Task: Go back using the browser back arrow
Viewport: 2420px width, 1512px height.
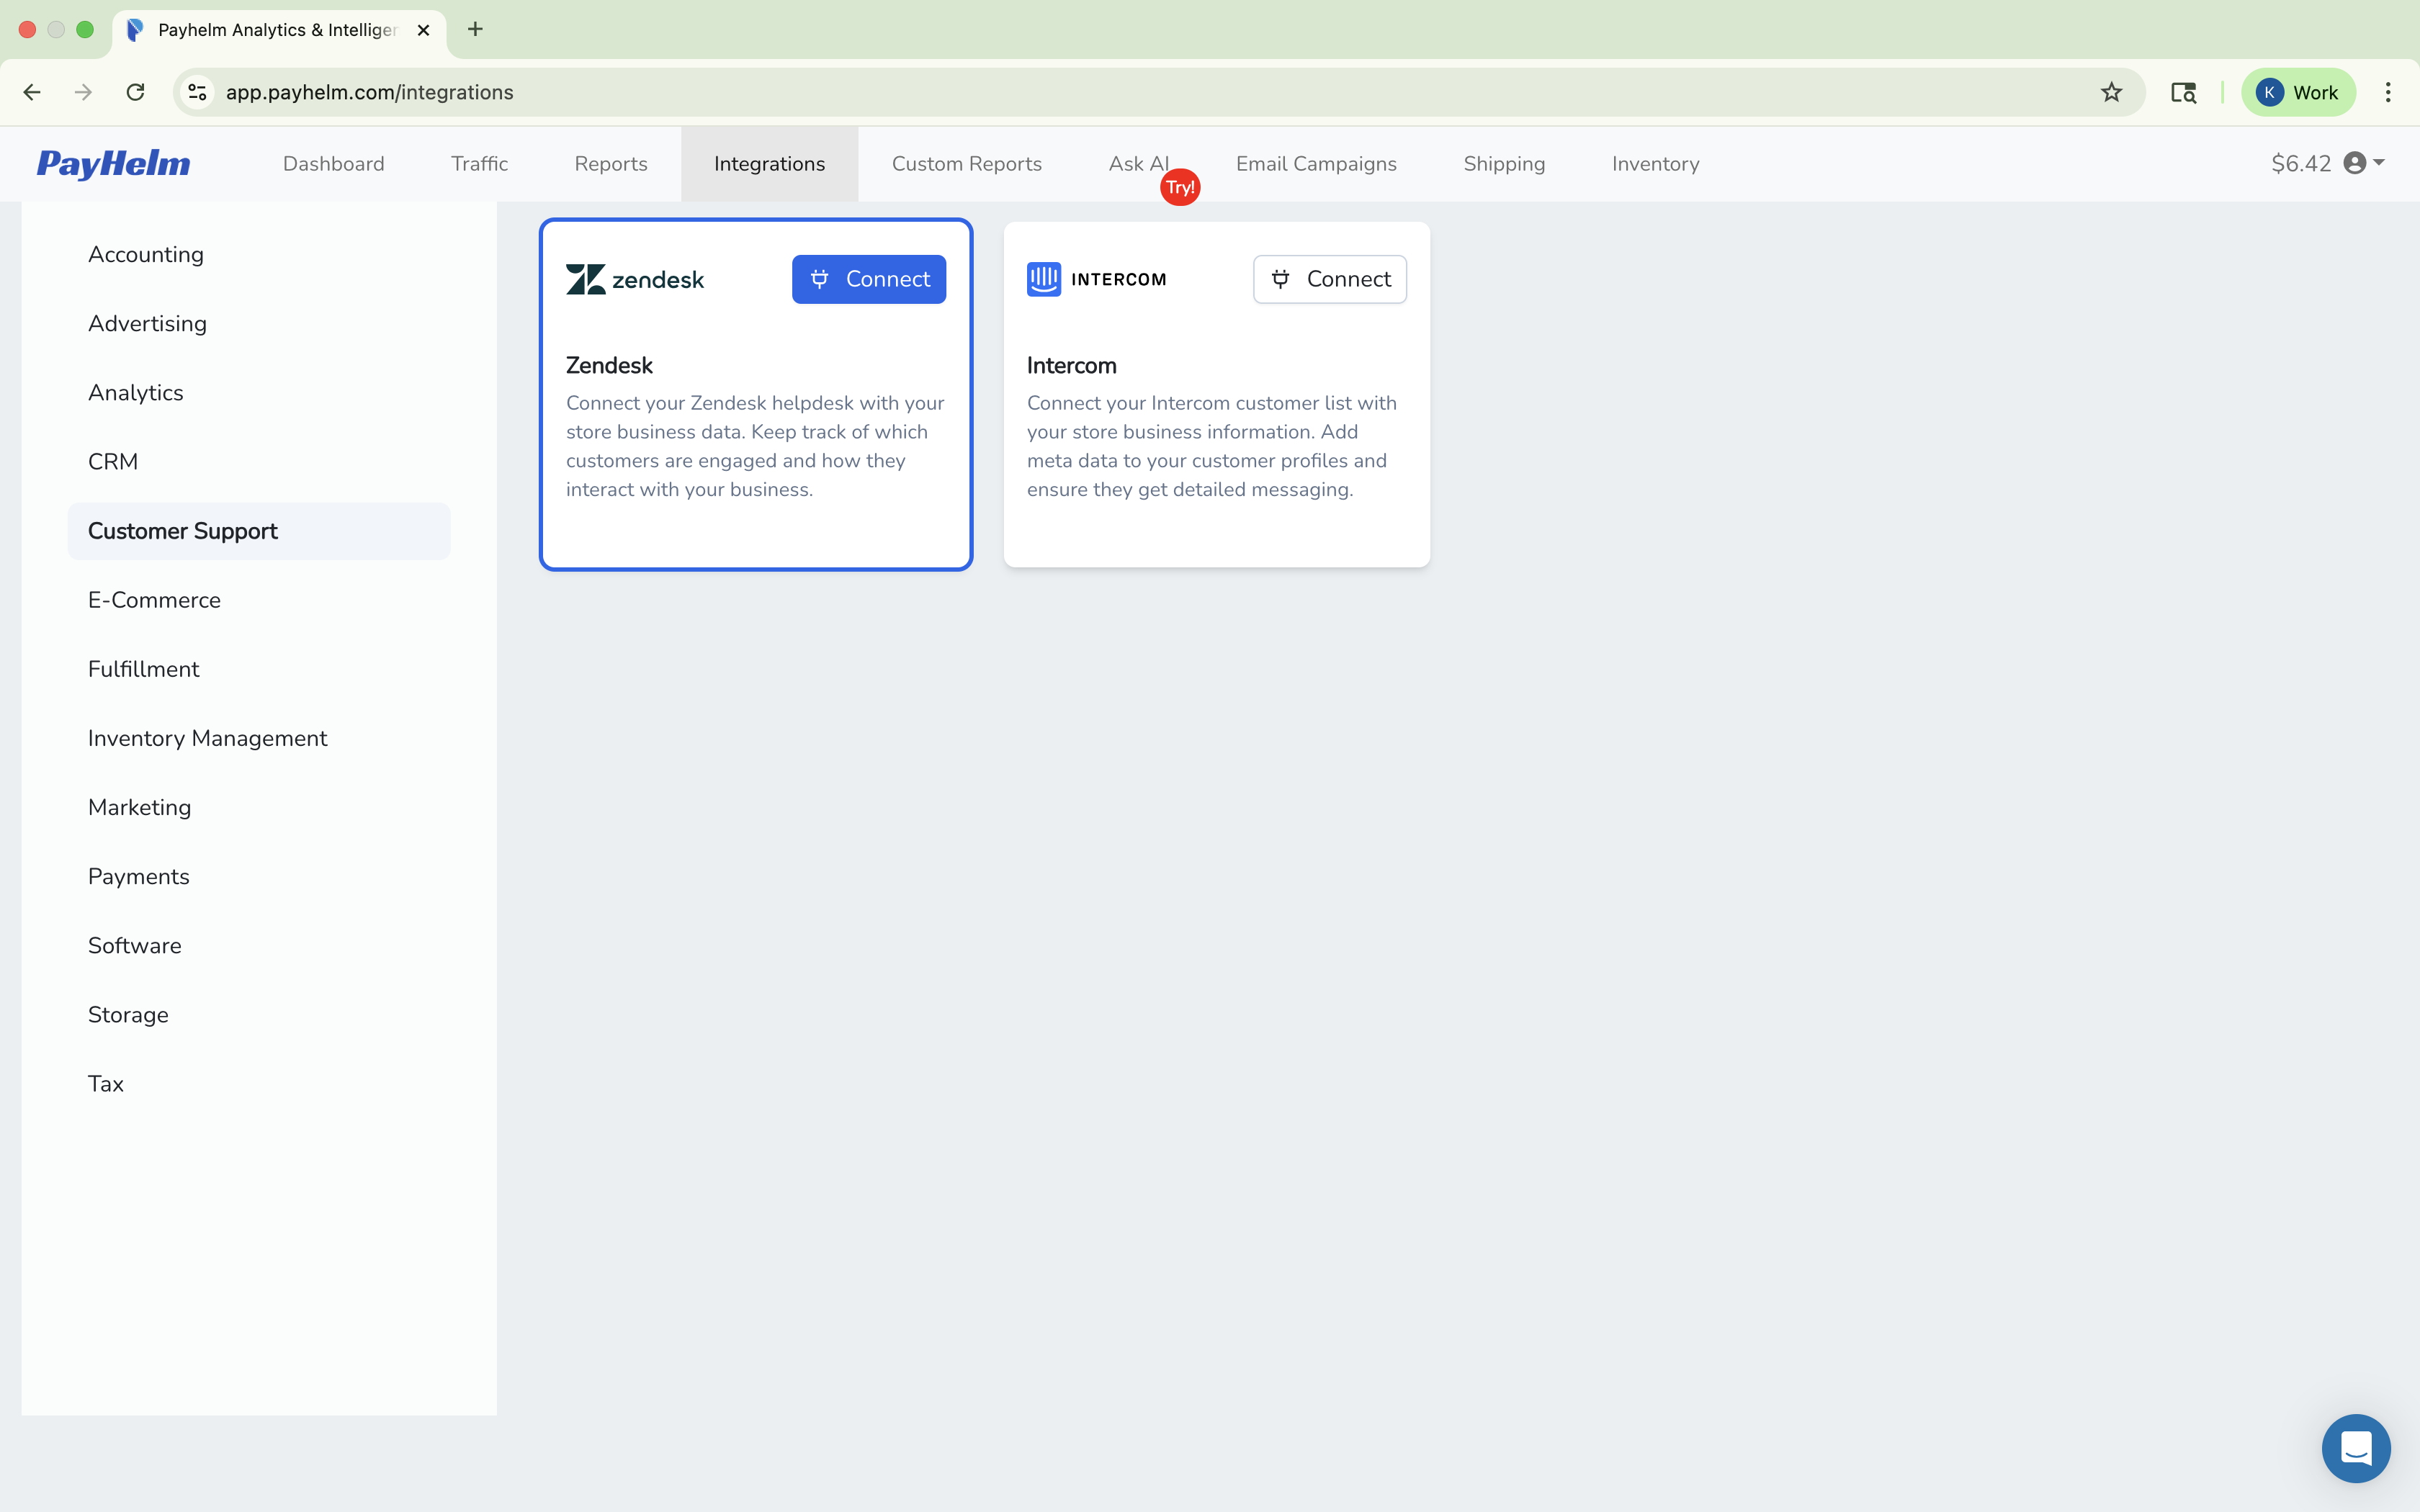Action: (32, 92)
